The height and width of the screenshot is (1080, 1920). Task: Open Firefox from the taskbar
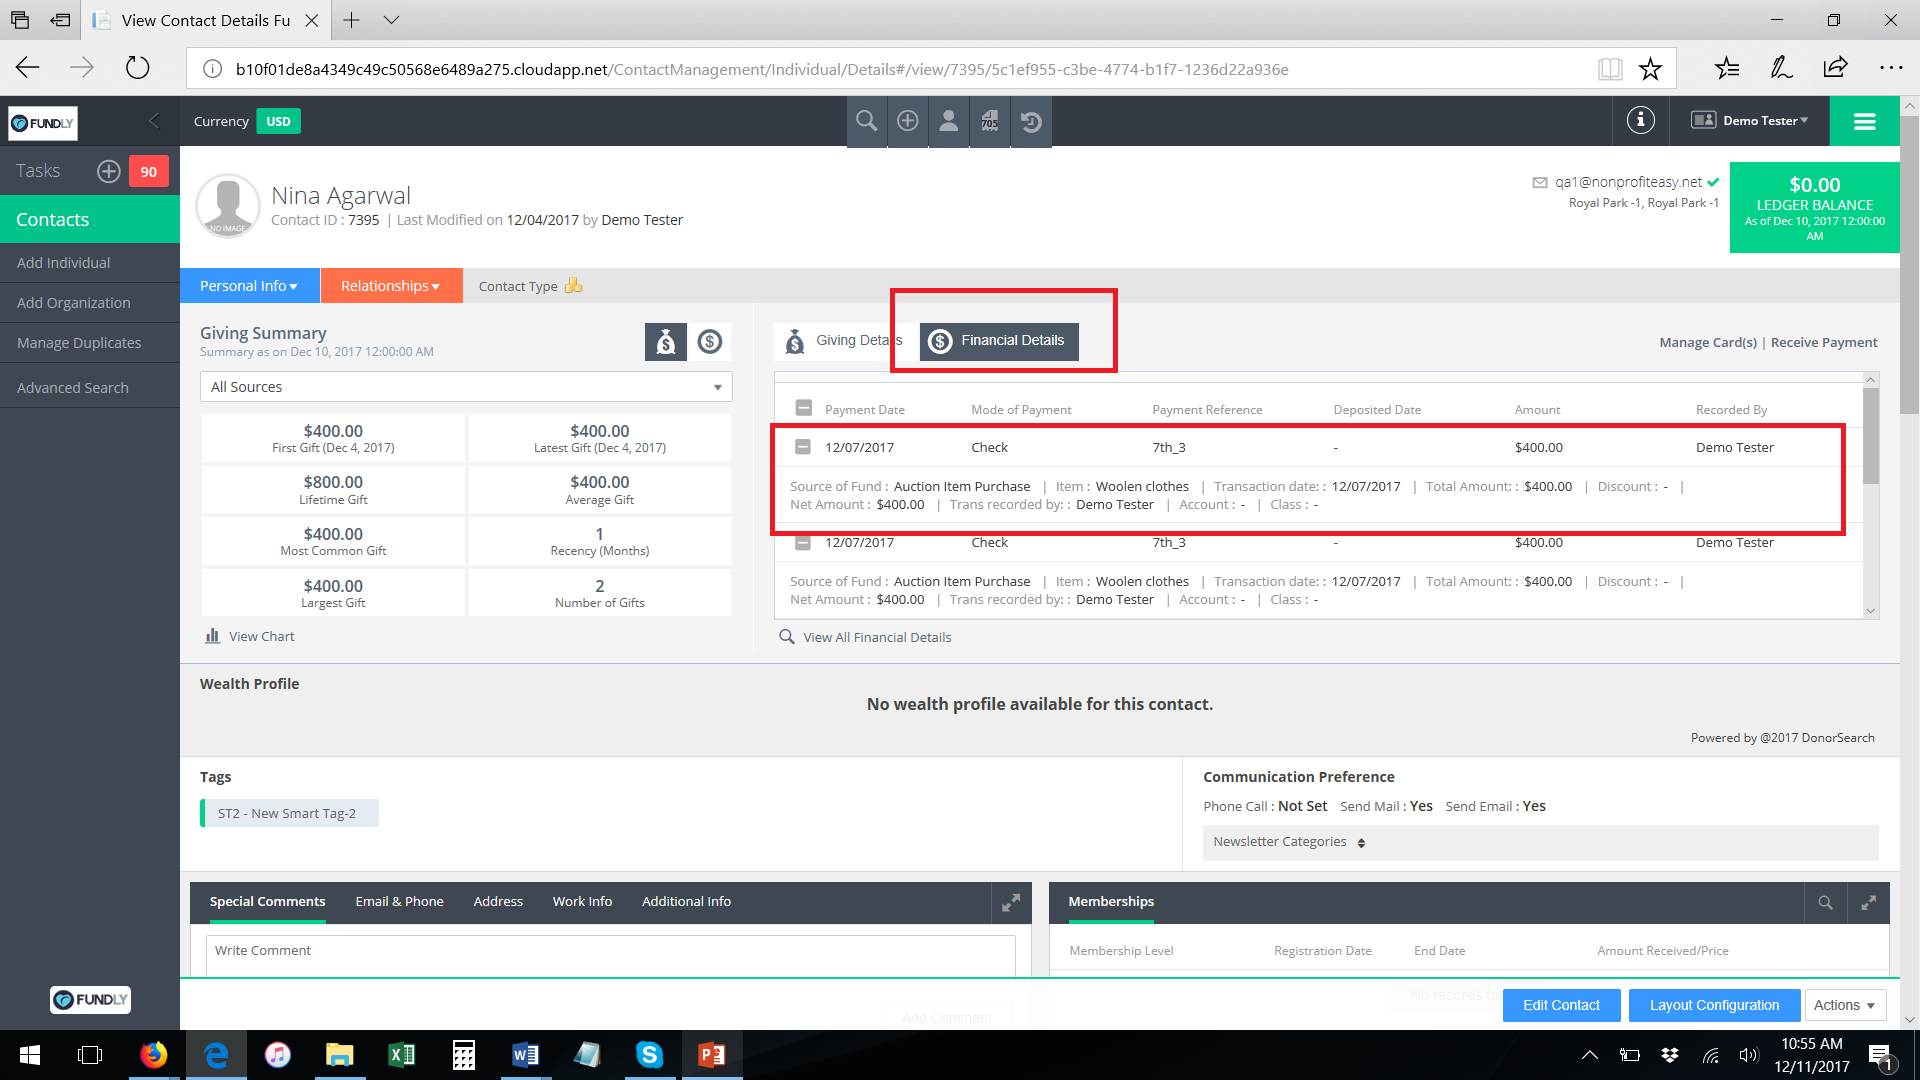[153, 1055]
